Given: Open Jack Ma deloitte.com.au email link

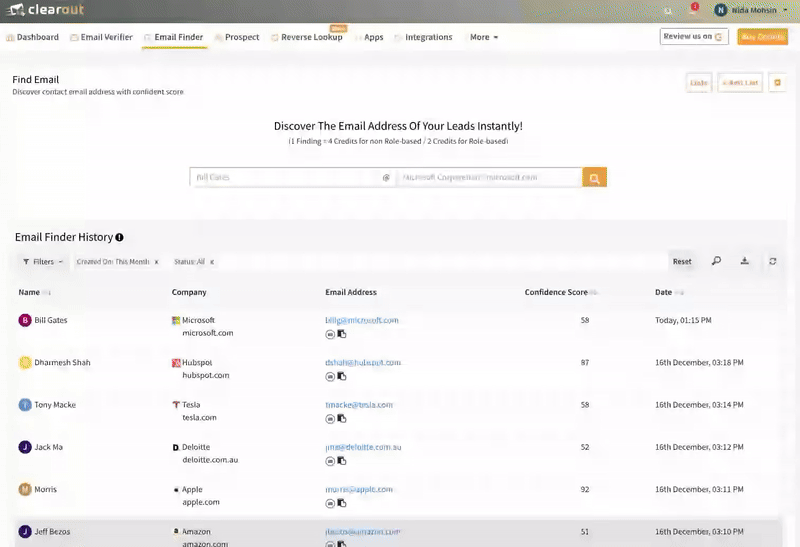Looking at the screenshot, I should pyautogui.click(x=363, y=447).
